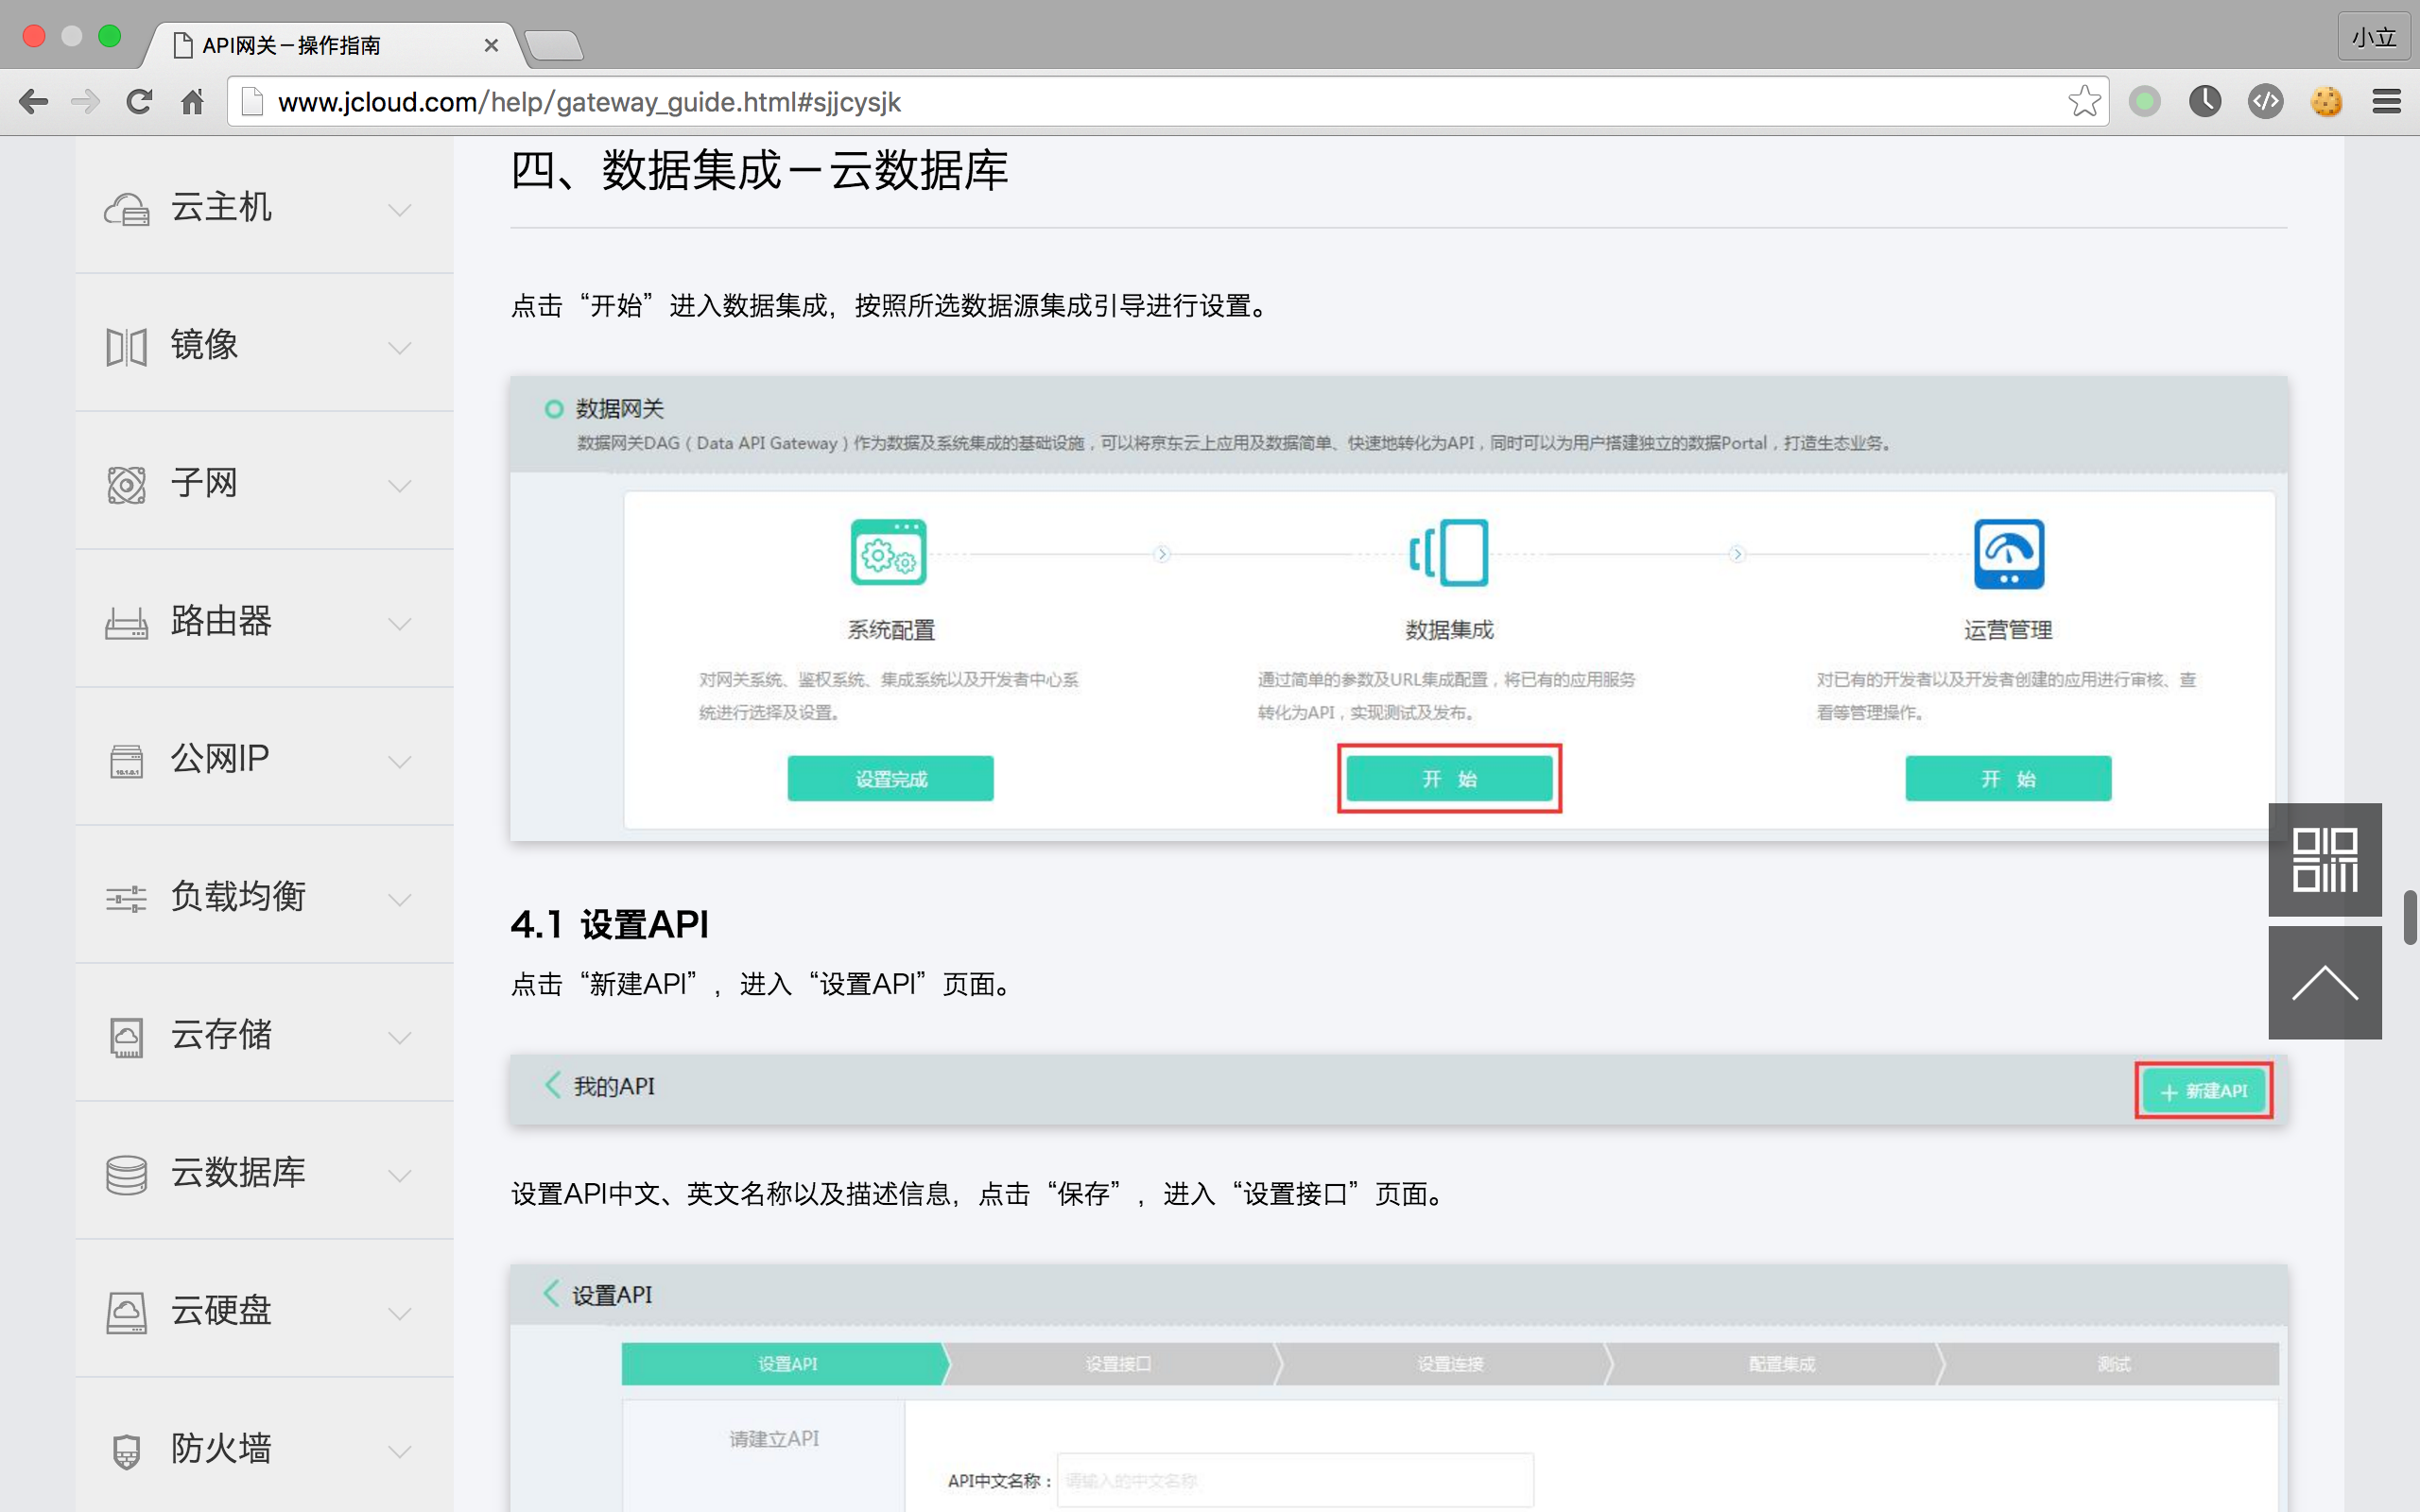Click the 4.1 设置API heading
Image resolution: width=2420 pixels, height=1512 pixels.
[609, 924]
